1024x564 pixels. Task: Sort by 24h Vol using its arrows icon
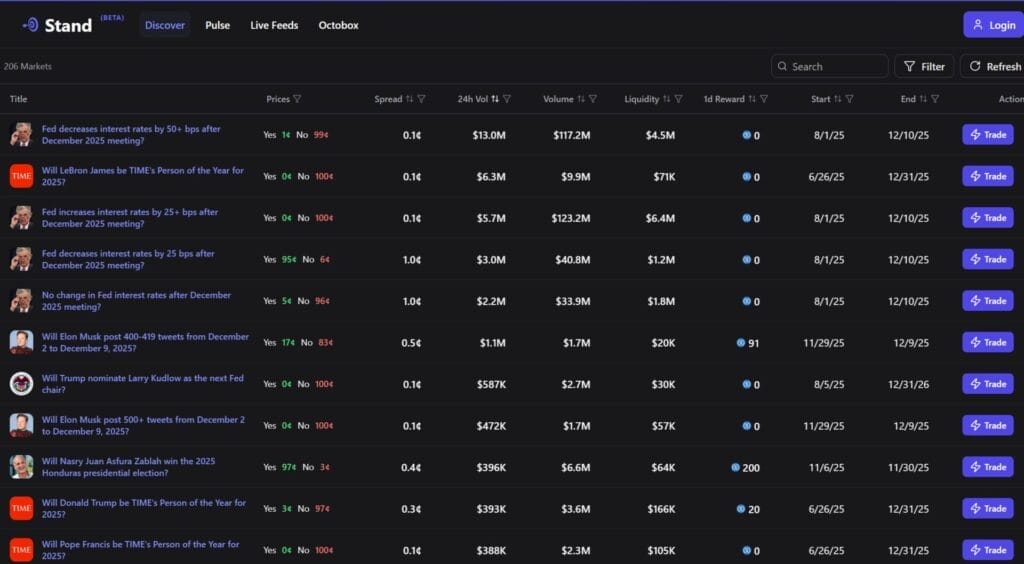coord(495,99)
